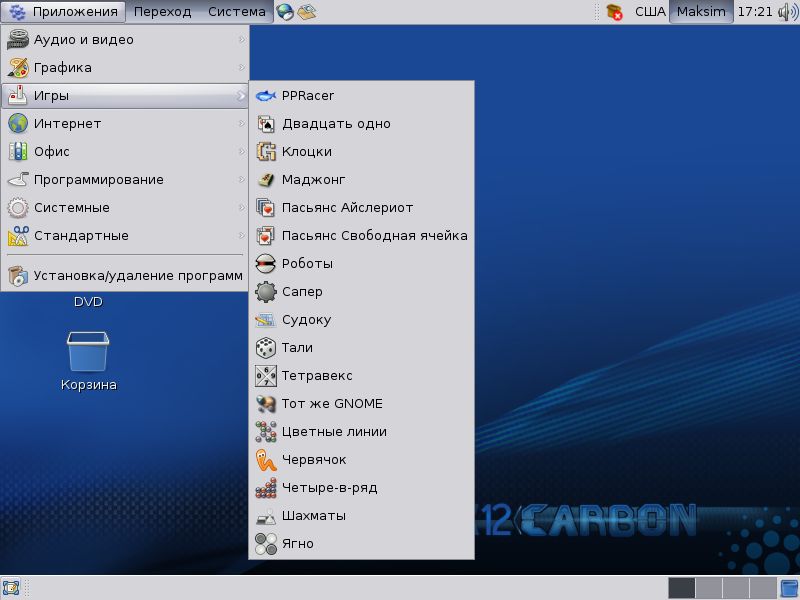Start the Тали dice game

click(361, 347)
